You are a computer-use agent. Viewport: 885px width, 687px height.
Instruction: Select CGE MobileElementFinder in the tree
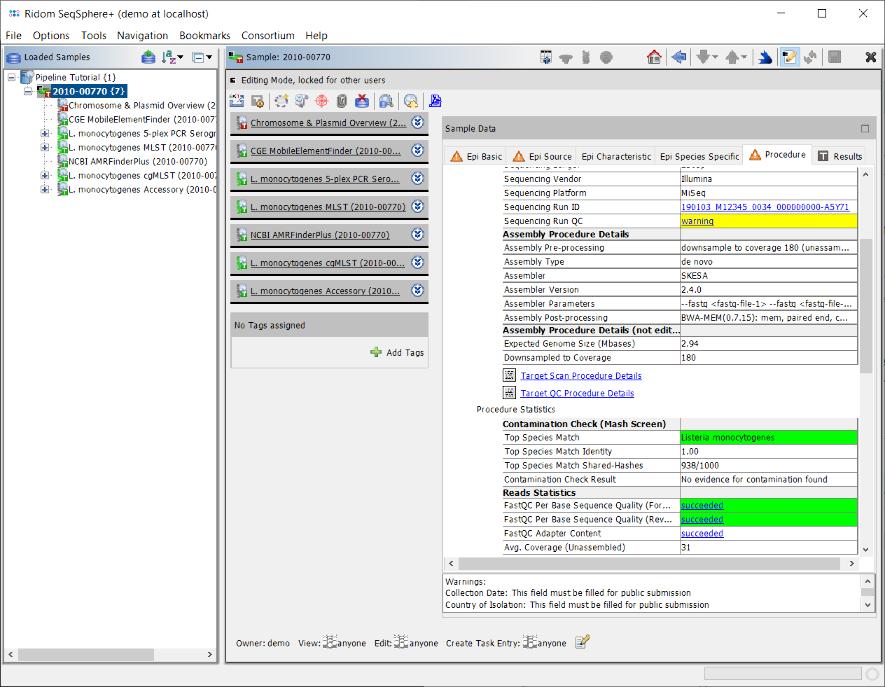point(142,120)
